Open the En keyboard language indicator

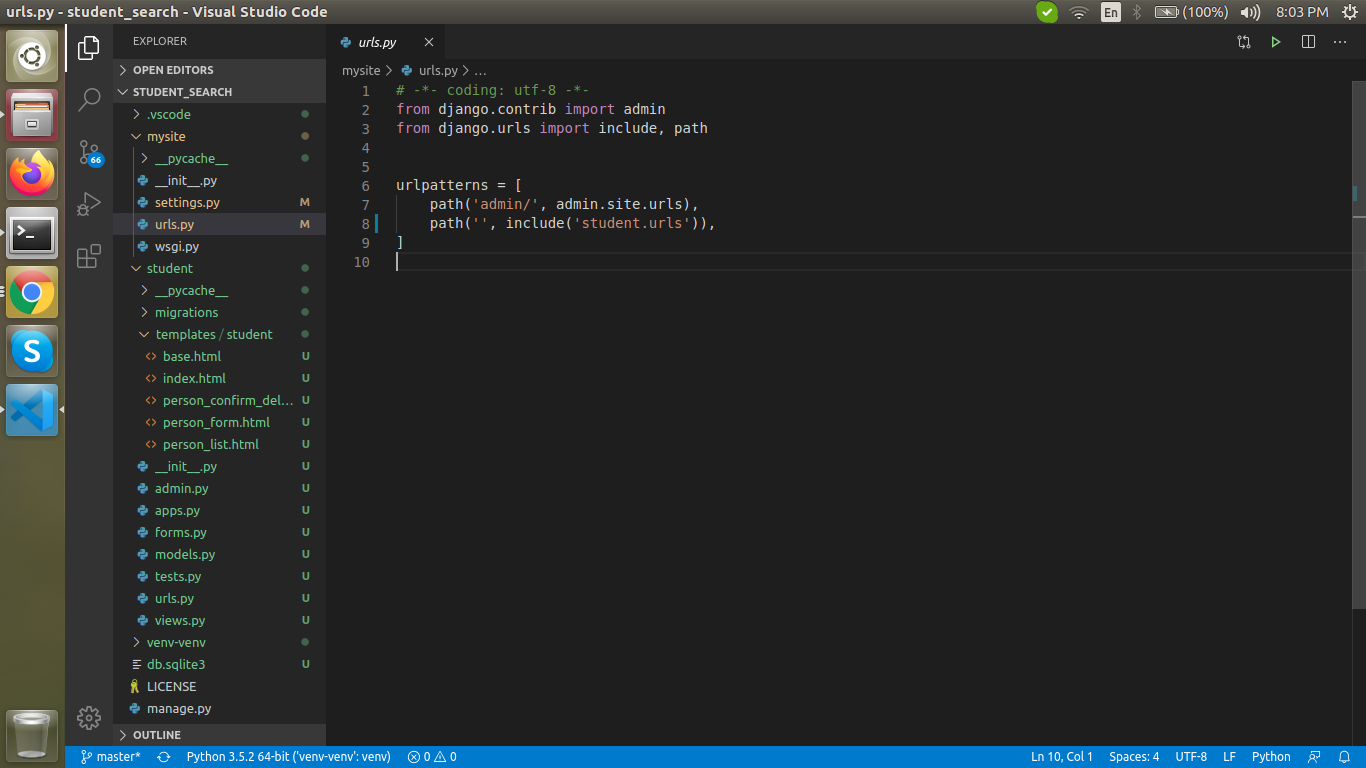coord(1111,12)
